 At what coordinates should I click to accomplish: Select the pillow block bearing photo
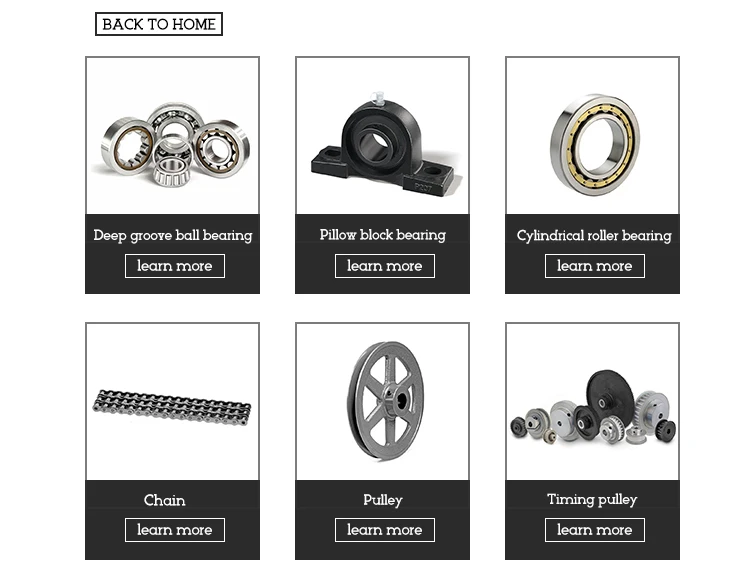[382, 135]
